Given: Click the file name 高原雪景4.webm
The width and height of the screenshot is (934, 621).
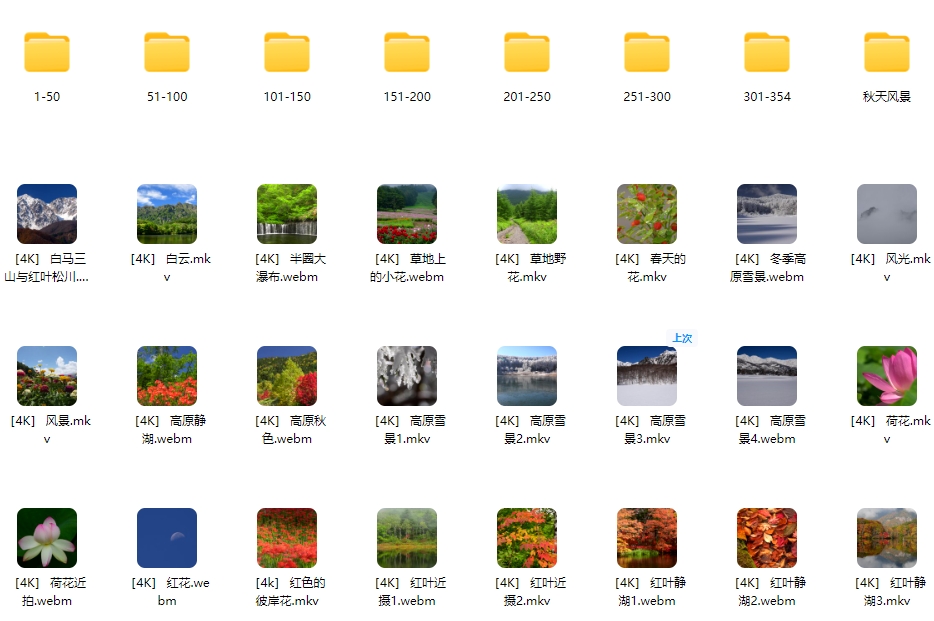Looking at the screenshot, I should (x=770, y=429).
